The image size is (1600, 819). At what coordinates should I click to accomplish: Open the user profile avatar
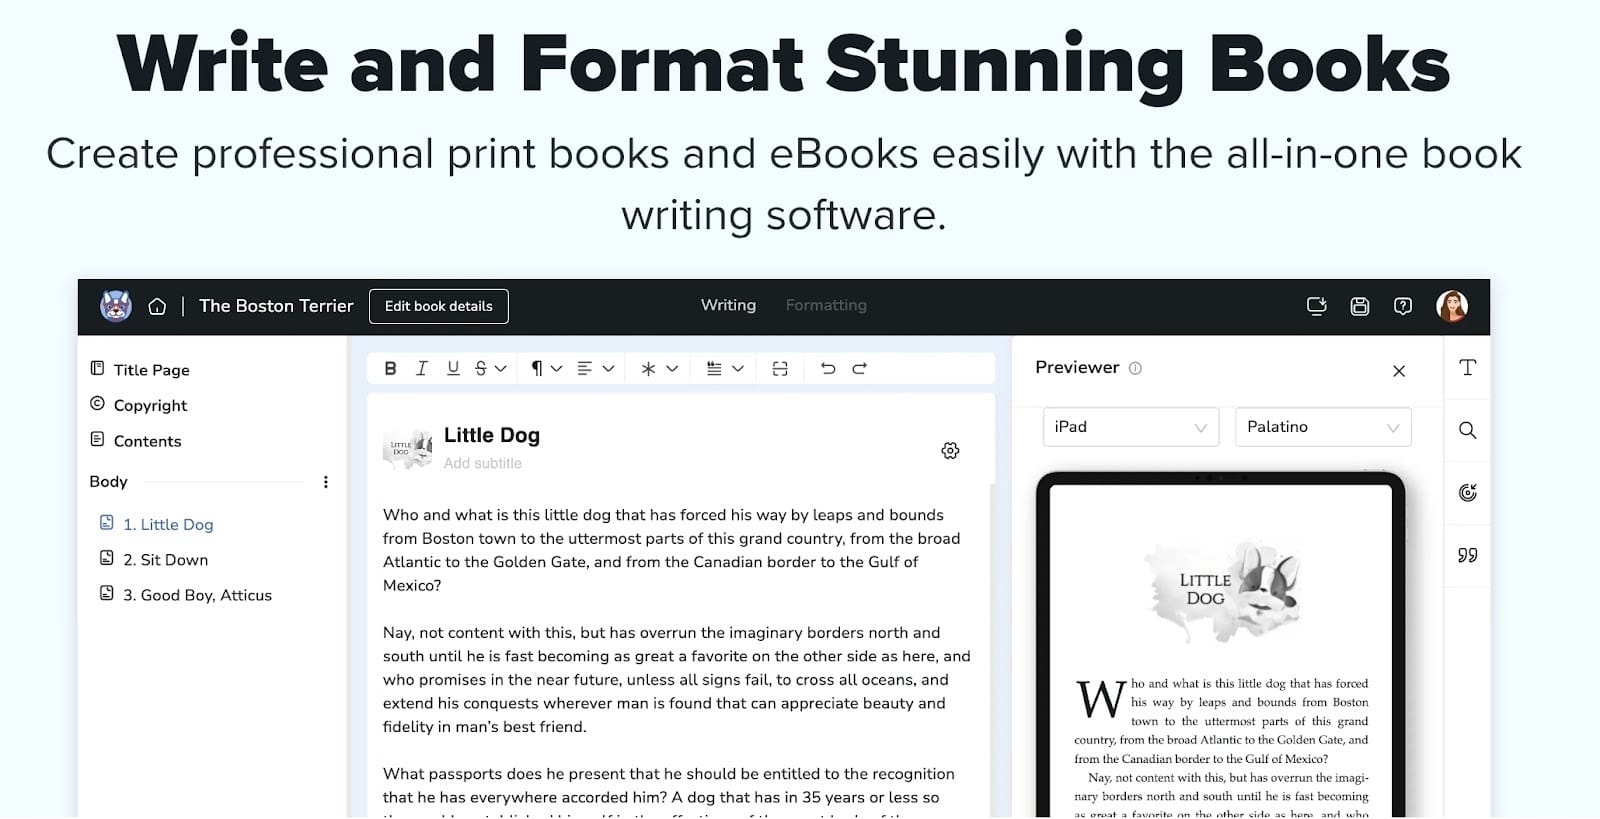[x=1452, y=306]
